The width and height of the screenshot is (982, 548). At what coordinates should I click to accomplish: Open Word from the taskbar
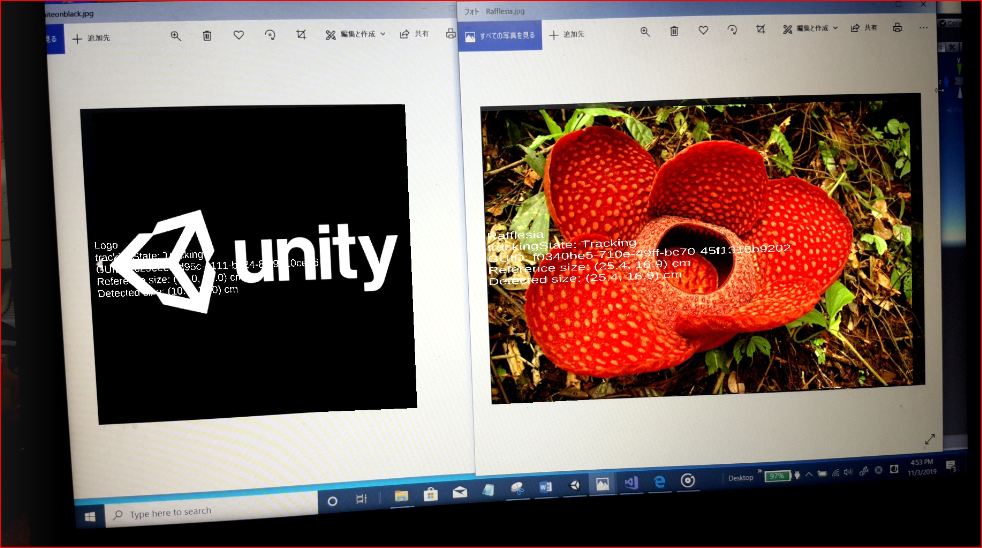pyautogui.click(x=545, y=487)
